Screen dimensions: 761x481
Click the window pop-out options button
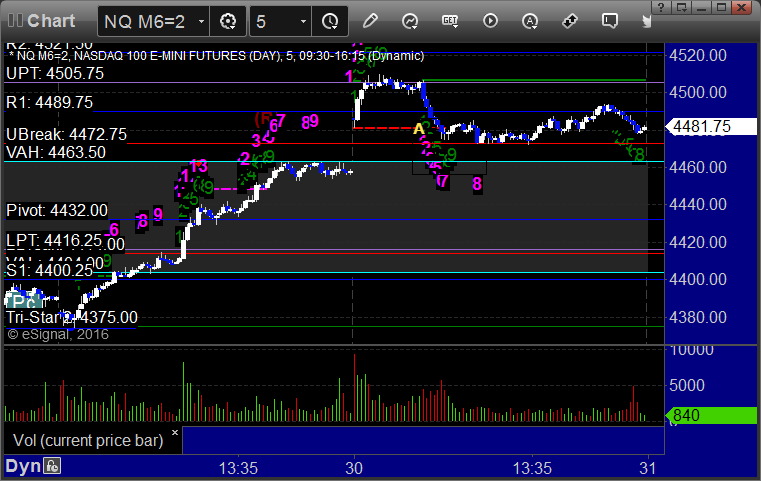[x=681, y=7]
